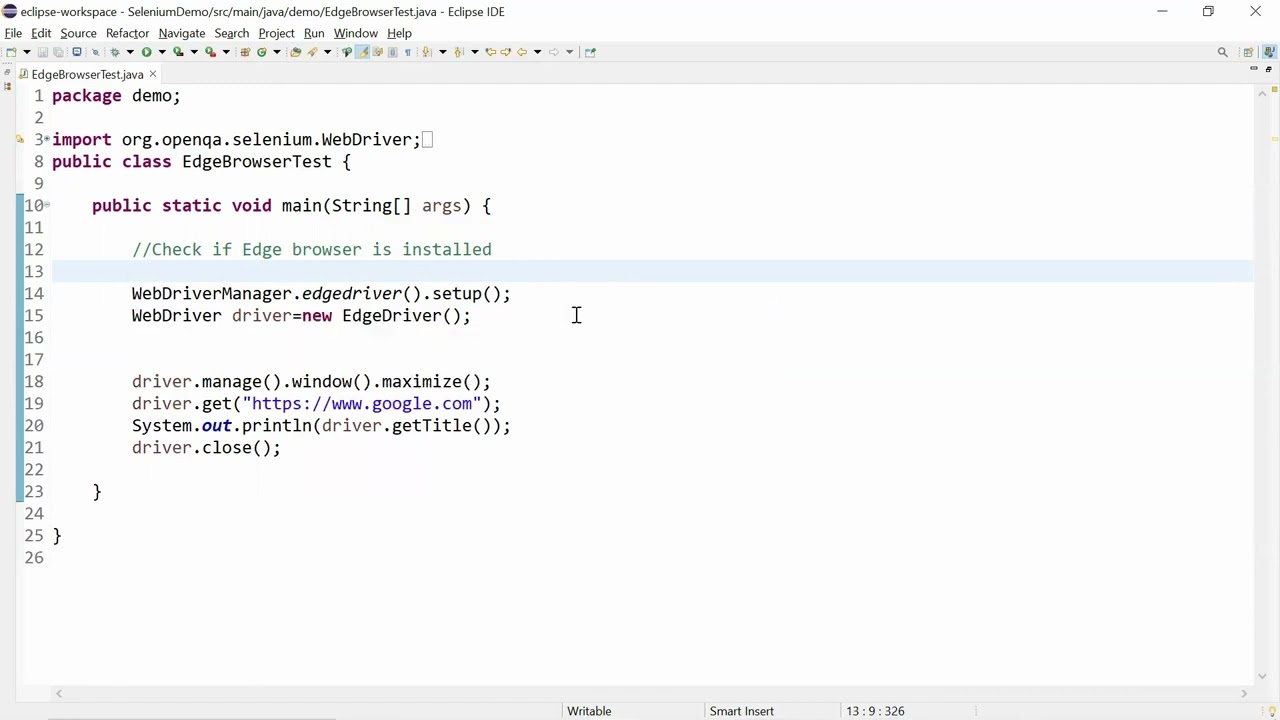The height and width of the screenshot is (720, 1280).
Task: Go to Next Annotation icon
Action: click(426, 52)
